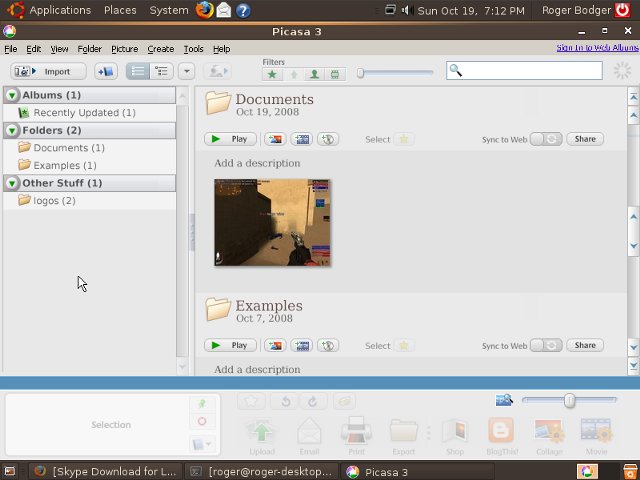640x480 pixels.
Task: Click the BlogThis! icon
Action: coord(502,438)
